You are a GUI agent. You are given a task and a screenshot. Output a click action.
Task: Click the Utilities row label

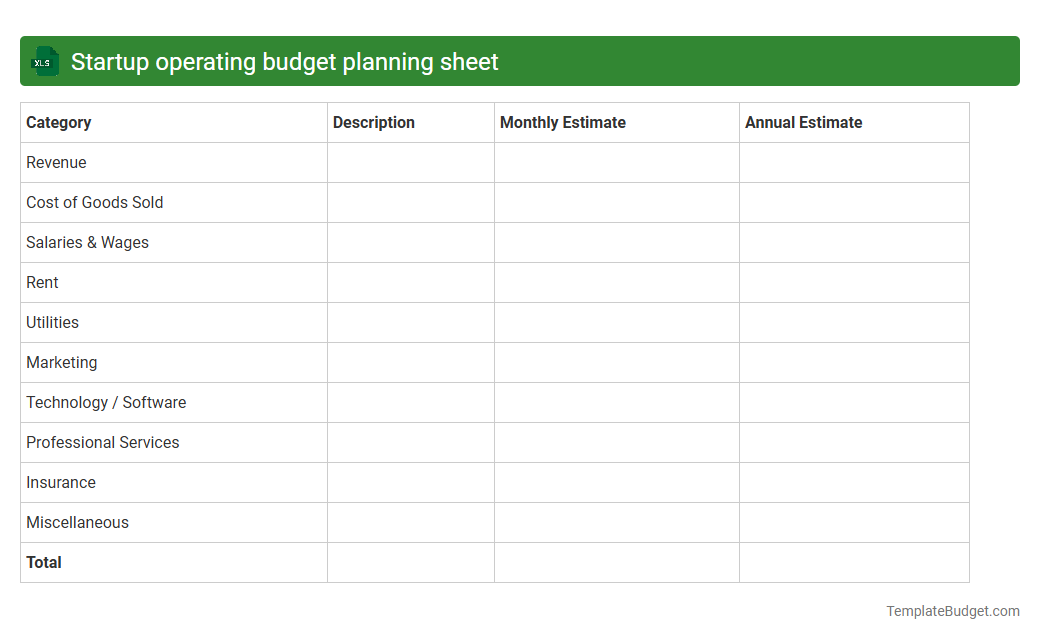tap(52, 322)
